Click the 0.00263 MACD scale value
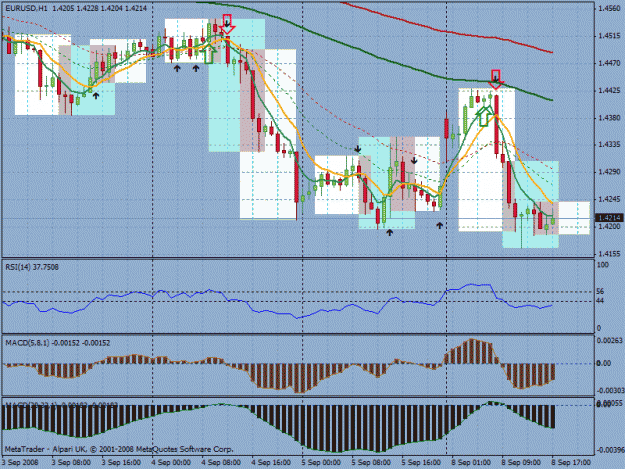Viewport: 625px width, 469px height. (609, 341)
